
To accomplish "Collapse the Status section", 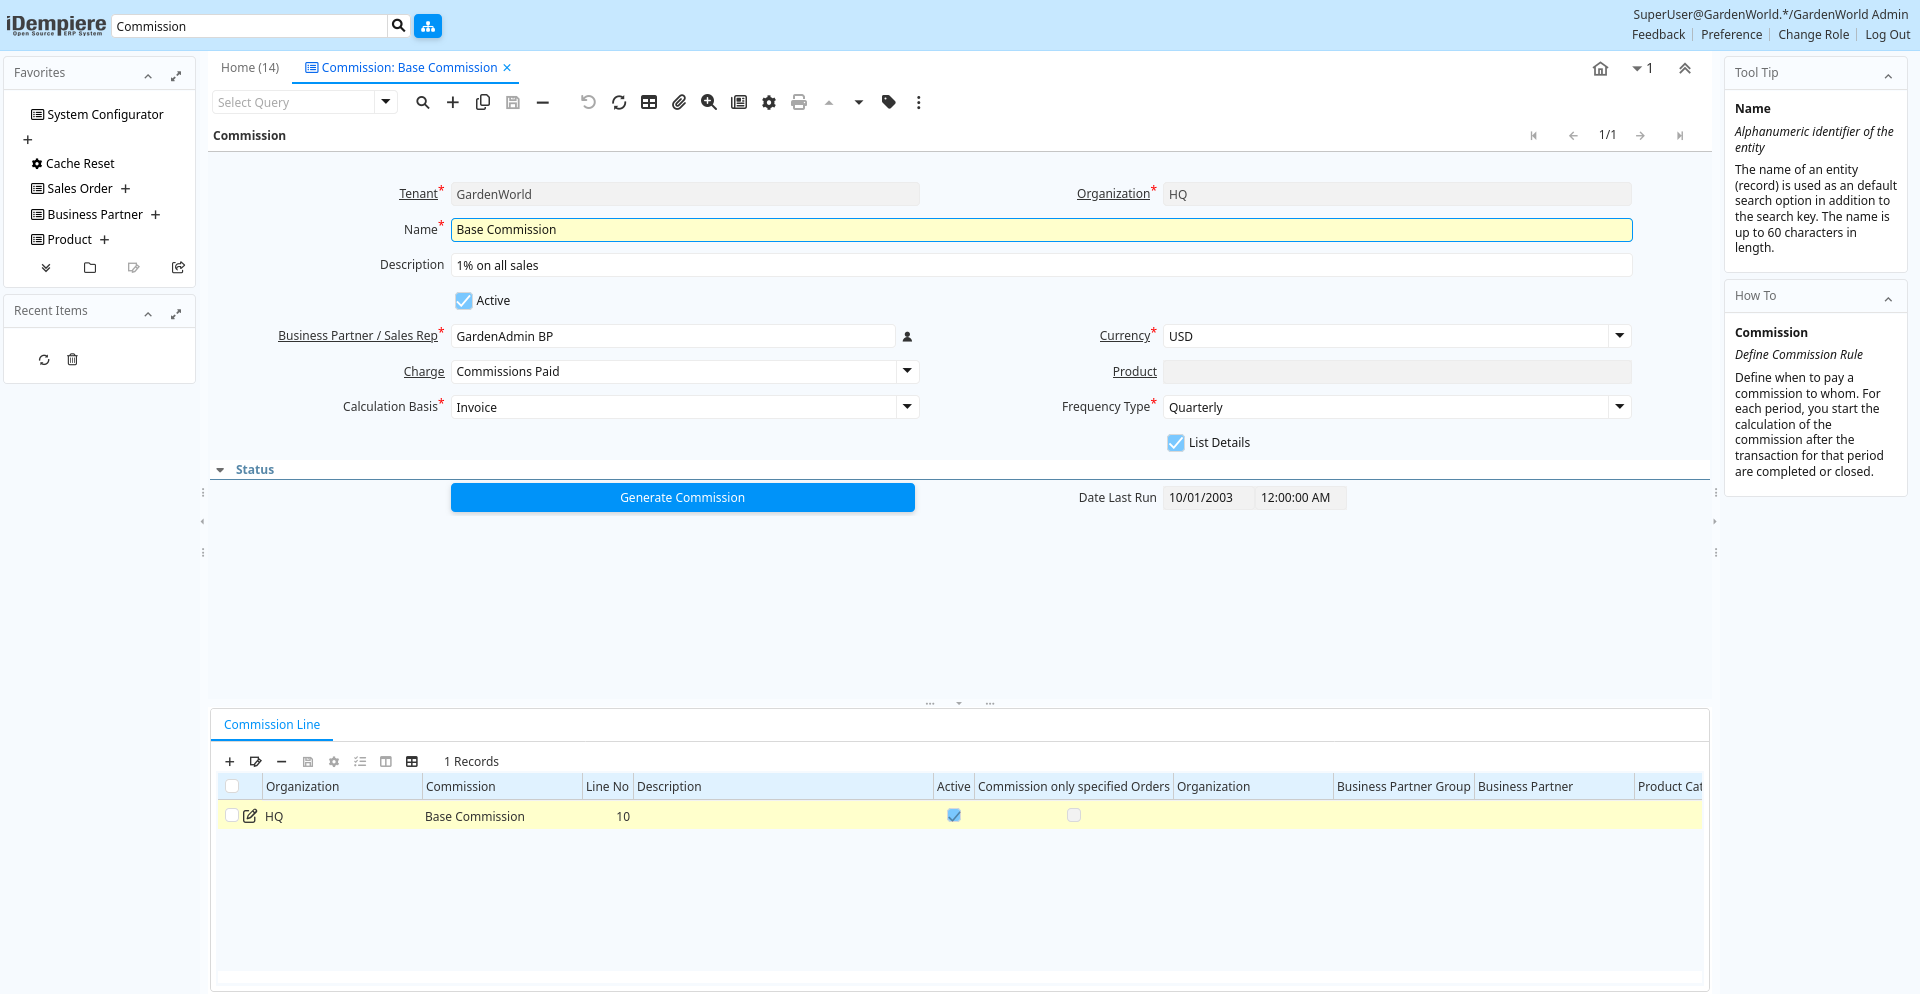I will 221,470.
